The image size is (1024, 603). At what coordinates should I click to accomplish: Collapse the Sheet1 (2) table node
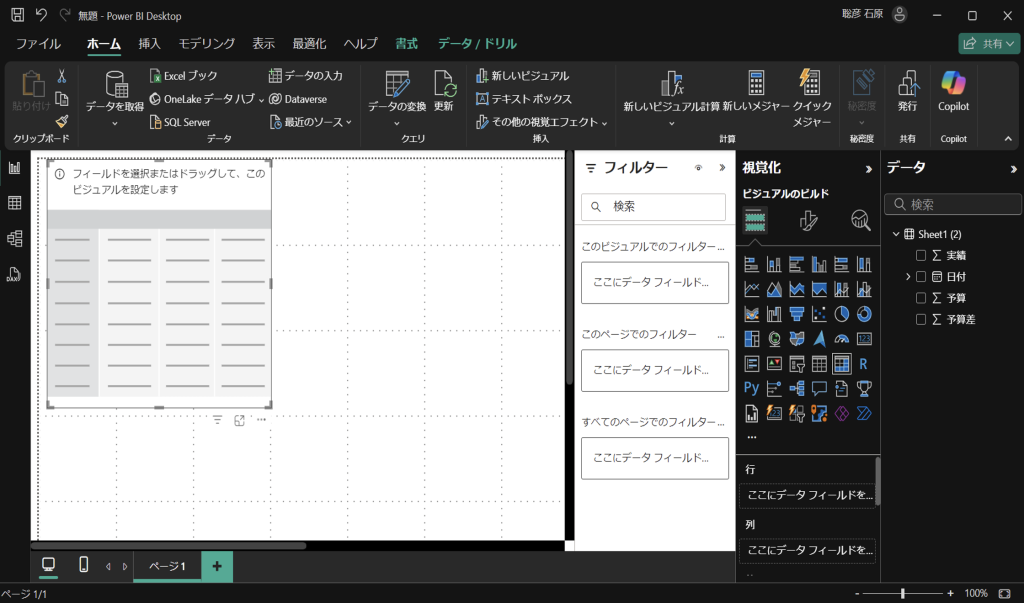[895, 234]
